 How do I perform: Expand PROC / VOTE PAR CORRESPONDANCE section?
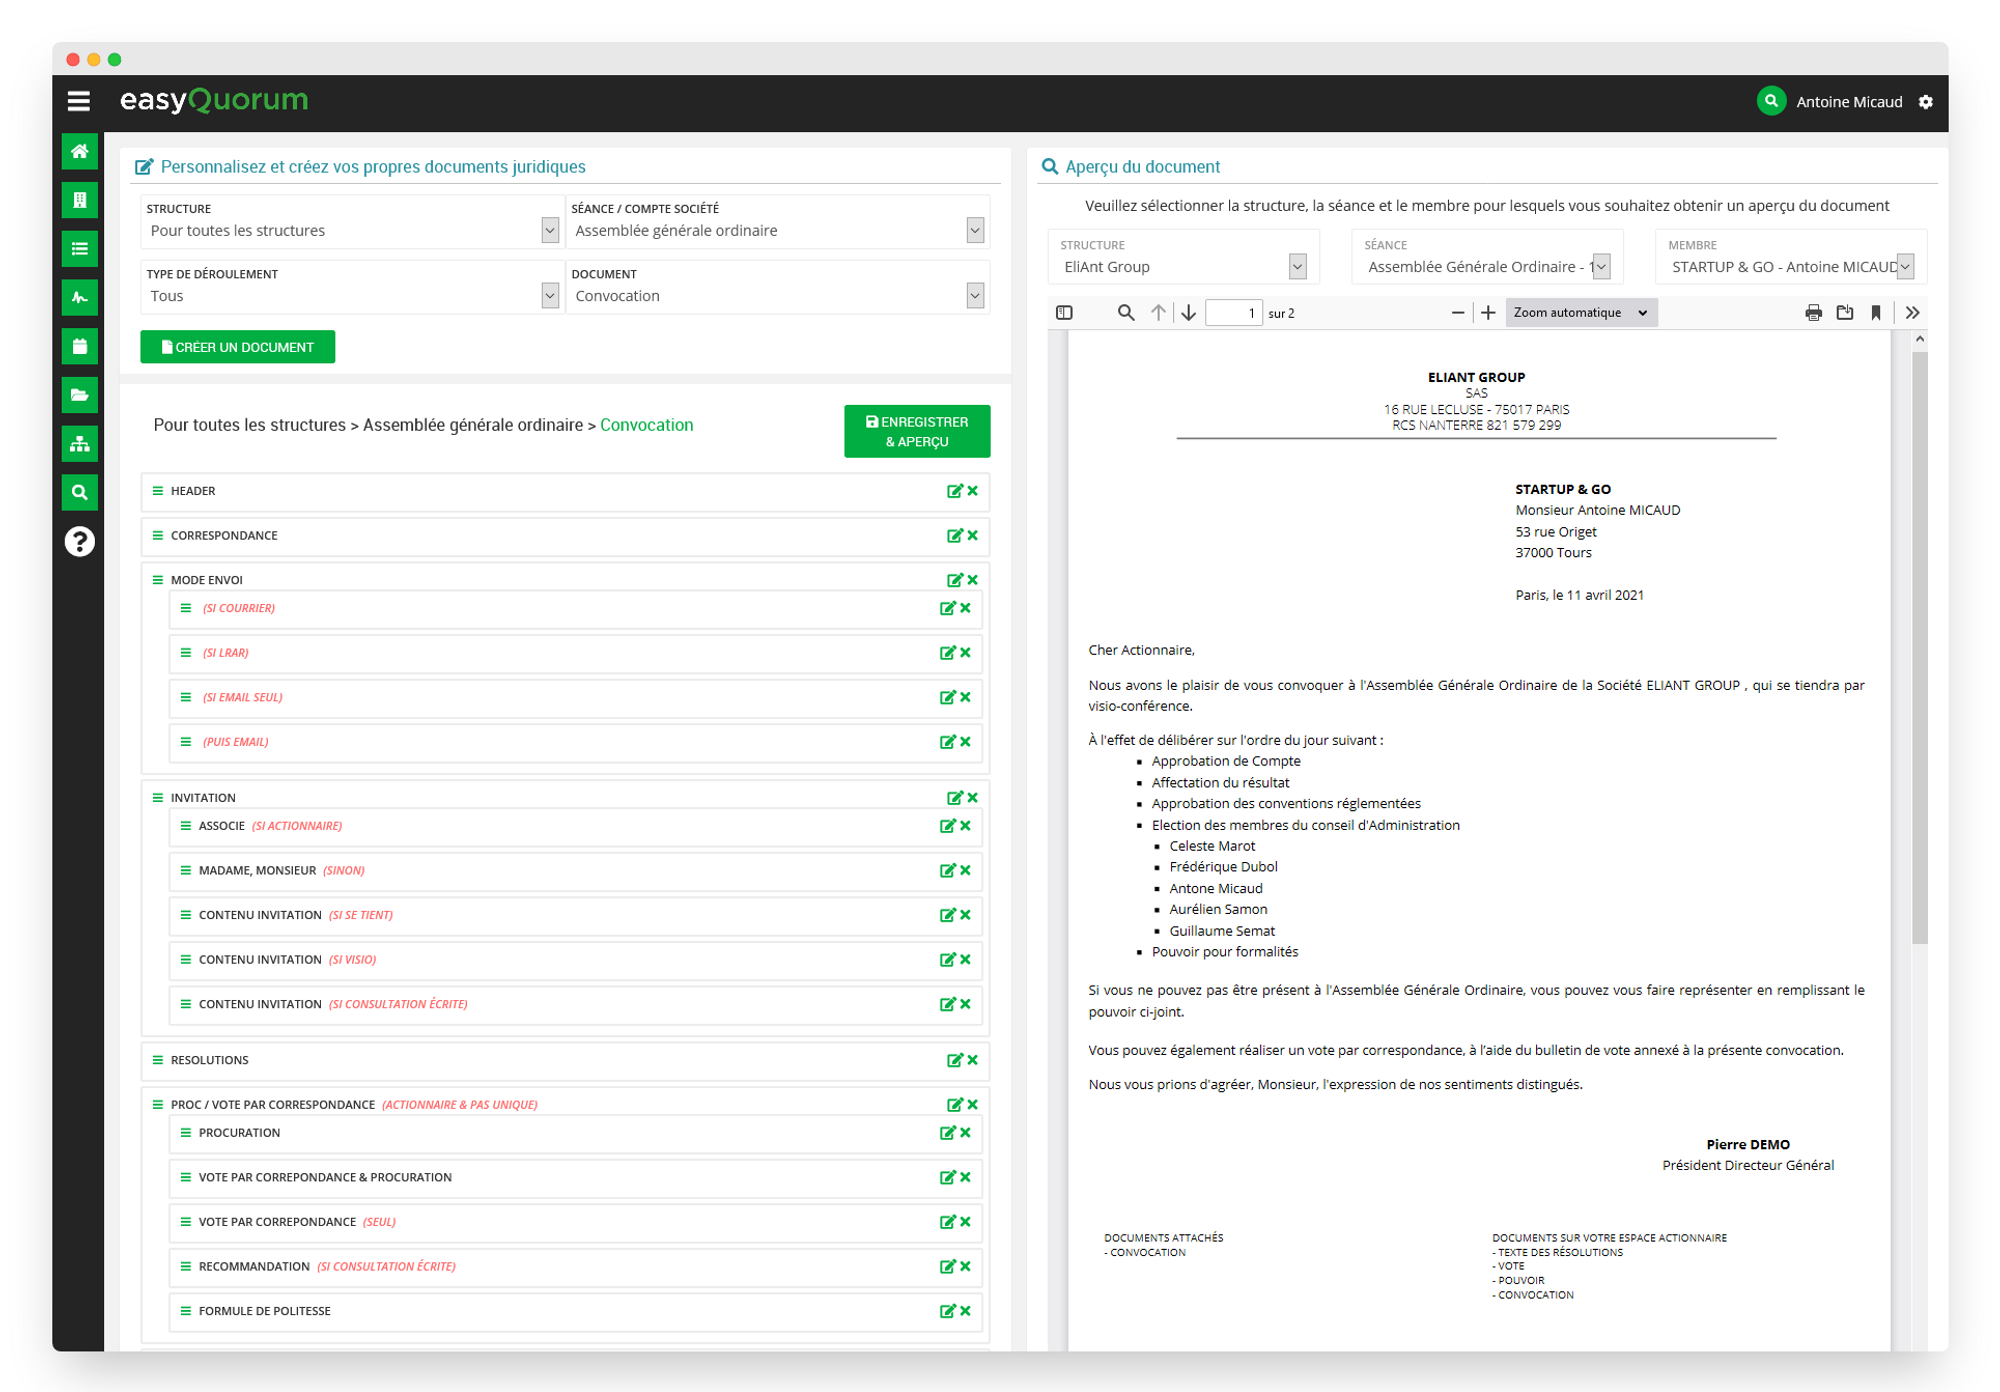click(157, 1103)
